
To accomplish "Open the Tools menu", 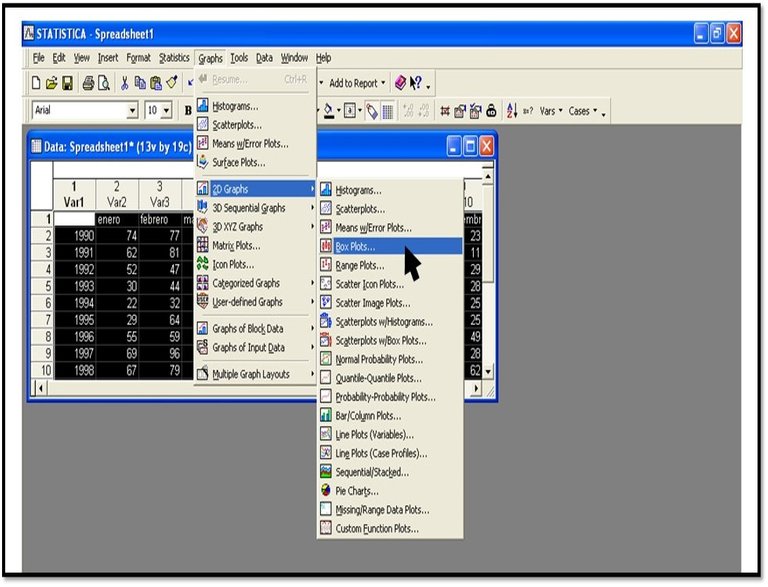I will coord(239,58).
